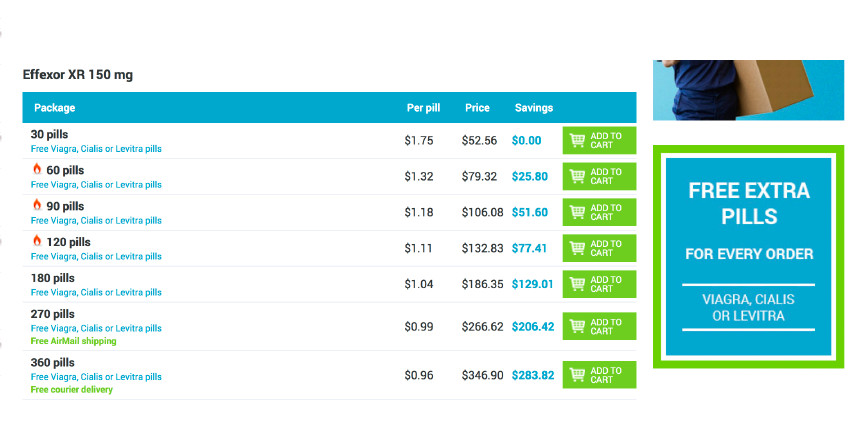861x432 pixels.
Task: Select the 360 pills package name
Action: coord(53,363)
